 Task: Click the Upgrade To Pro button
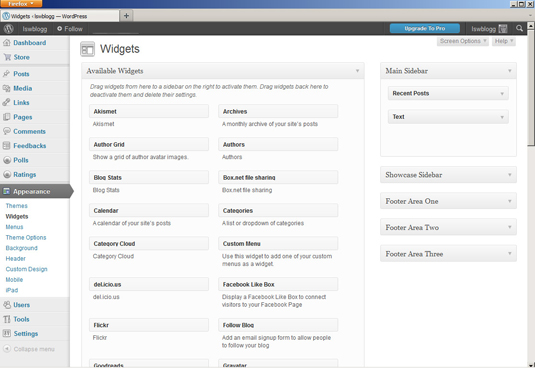point(424,28)
